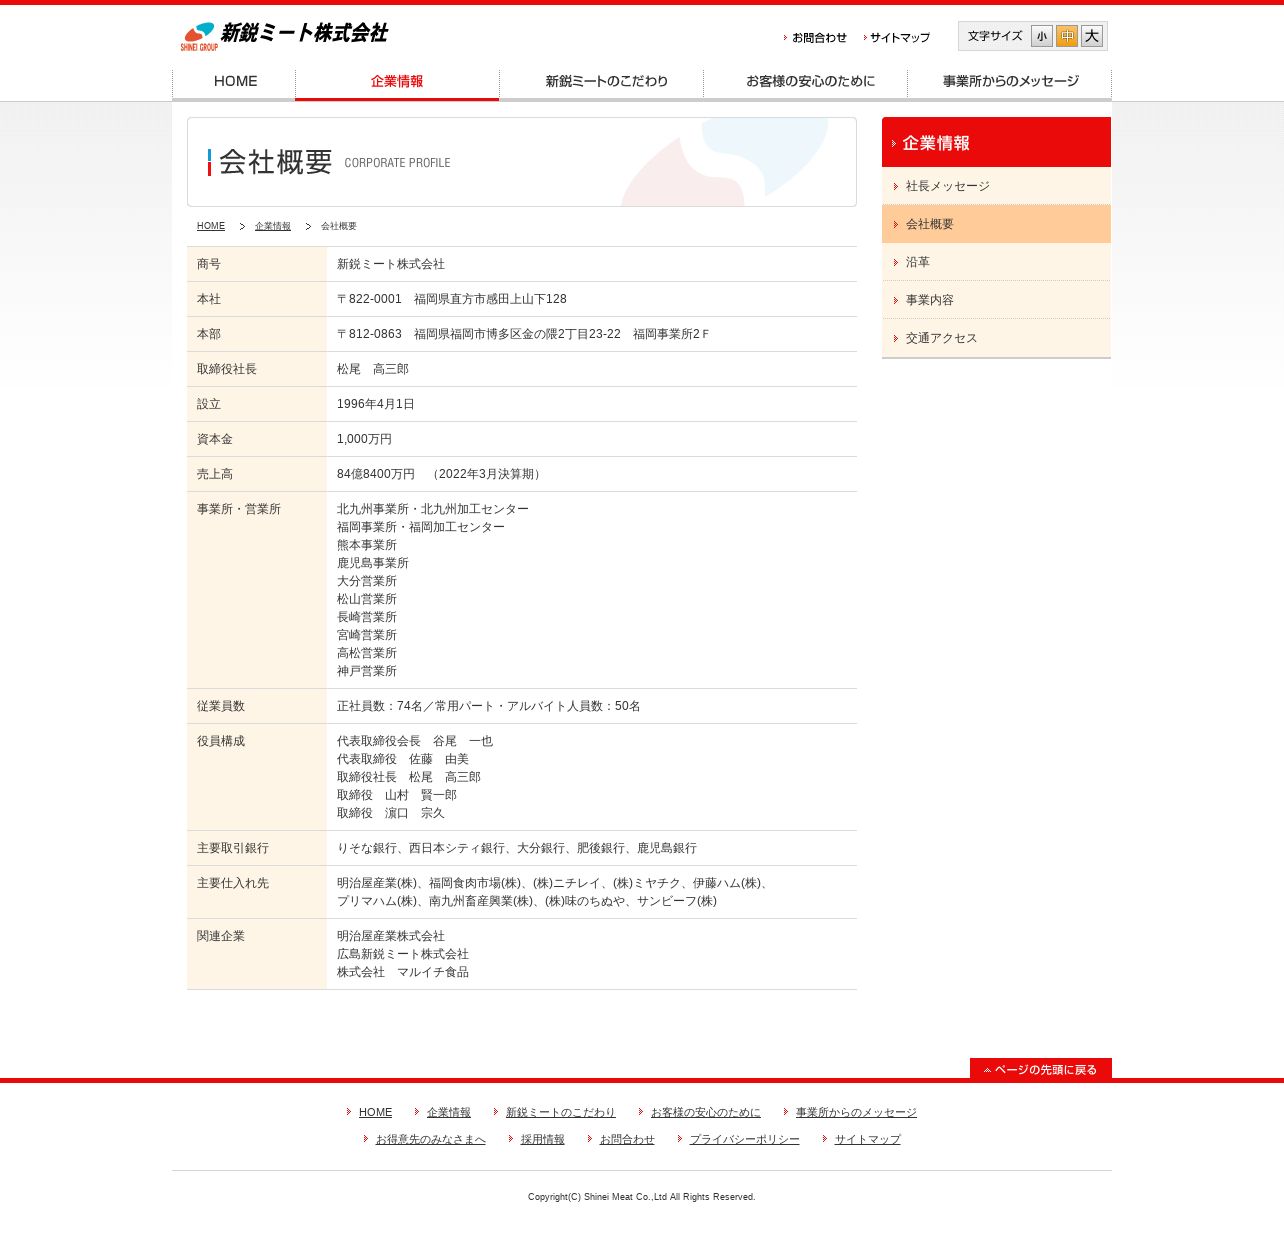This screenshot has height=1241, width=1284.
Task: Click 取締役 山村 賢一郎
Action: (x=397, y=795)
